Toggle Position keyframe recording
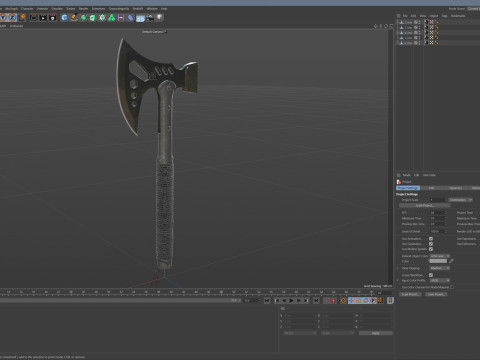 click(x=351, y=301)
